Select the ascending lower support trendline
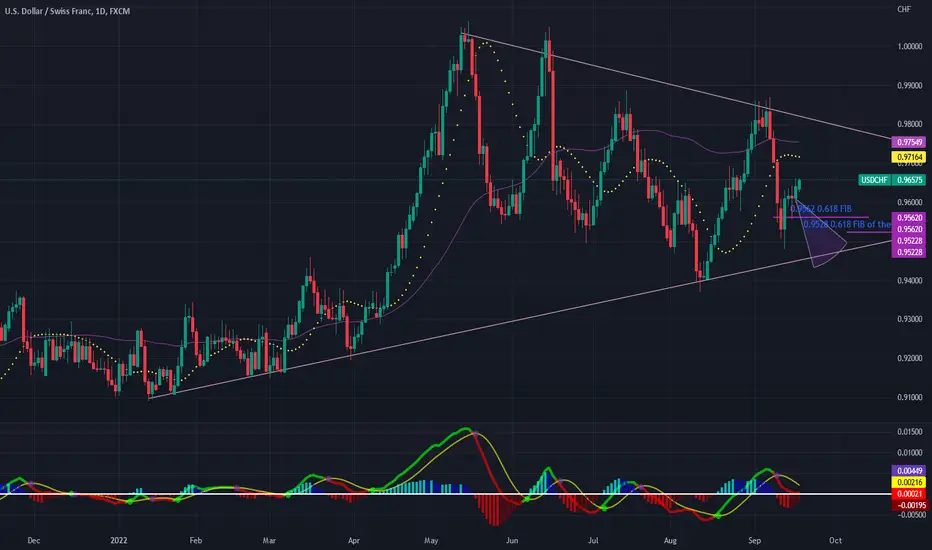The image size is (932, 550). [x=520, y=319]
